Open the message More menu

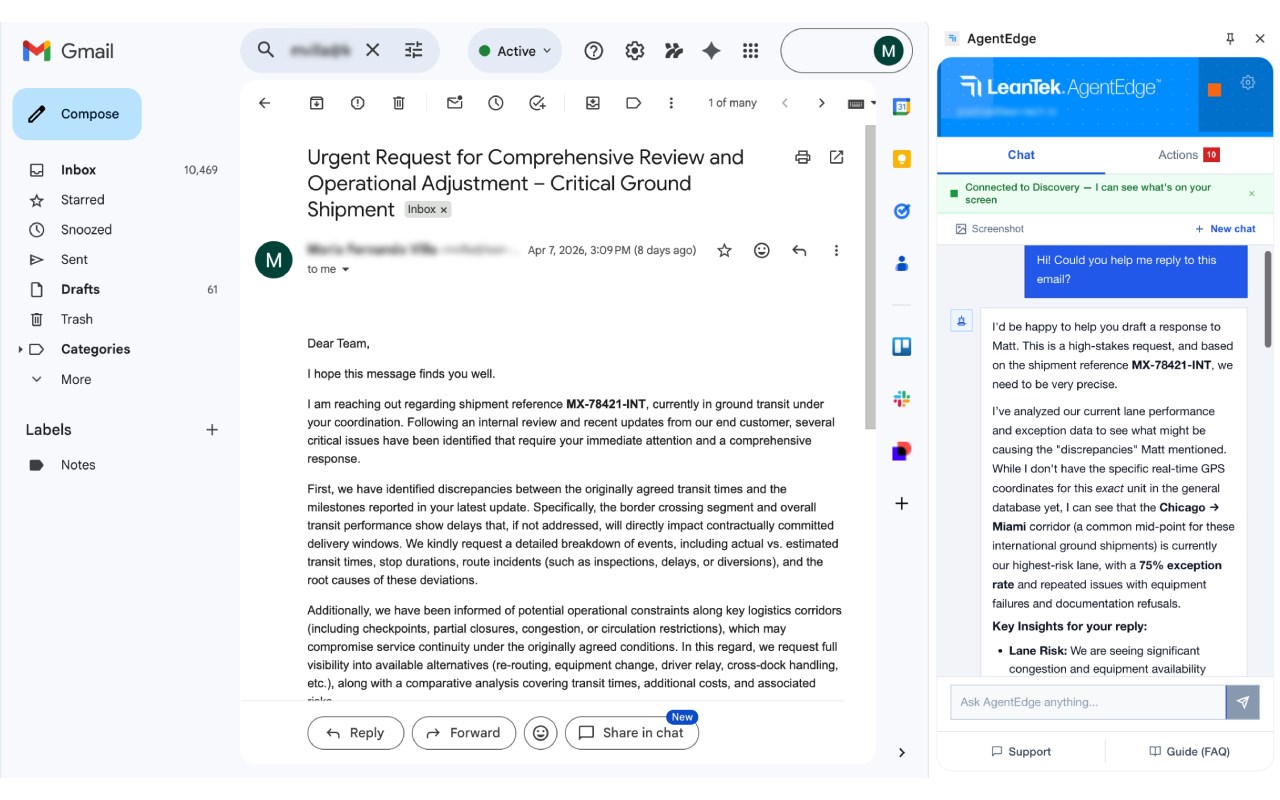pyautogui.click(x=837, y=251)
